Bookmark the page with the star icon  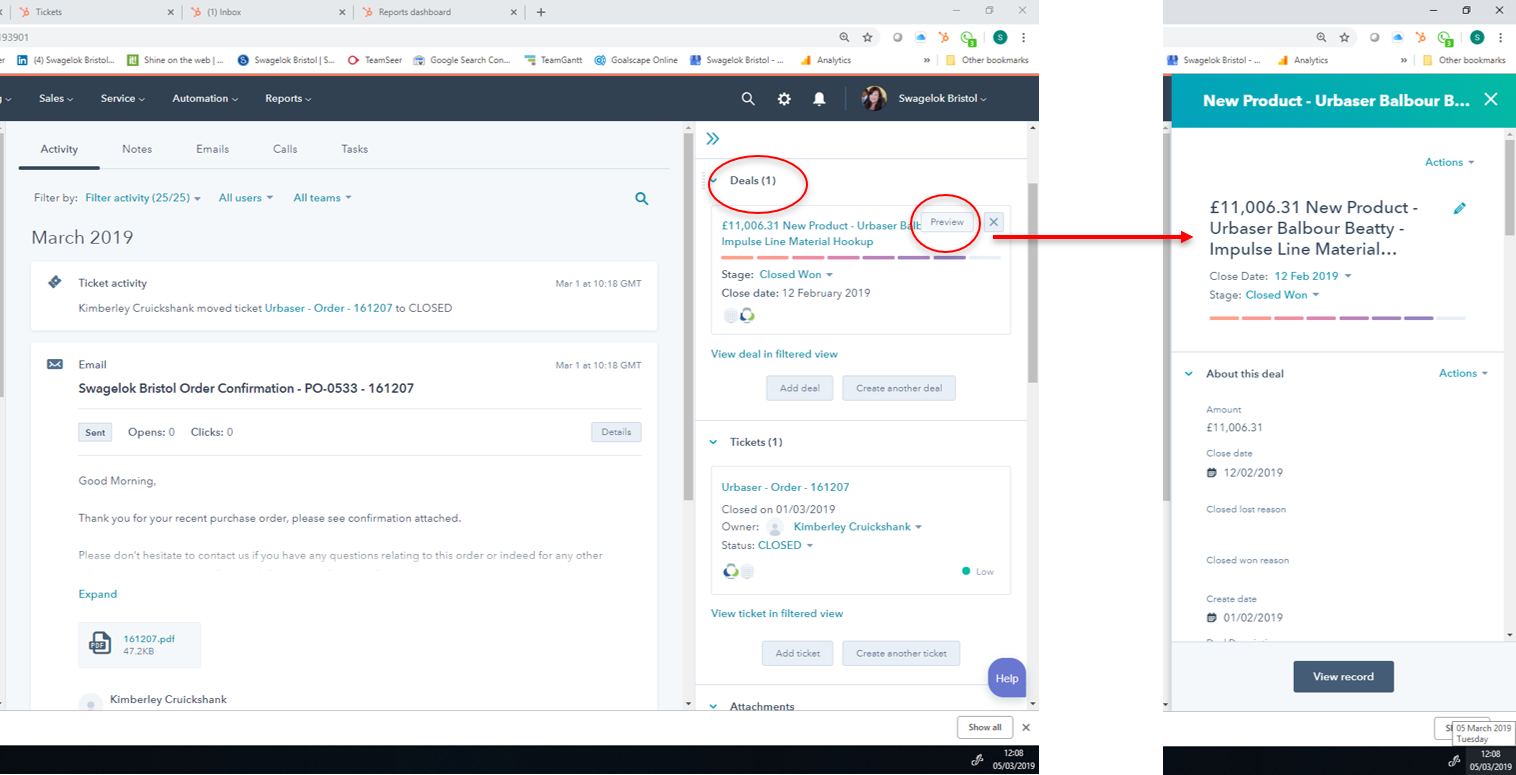[x=867, y=37]
